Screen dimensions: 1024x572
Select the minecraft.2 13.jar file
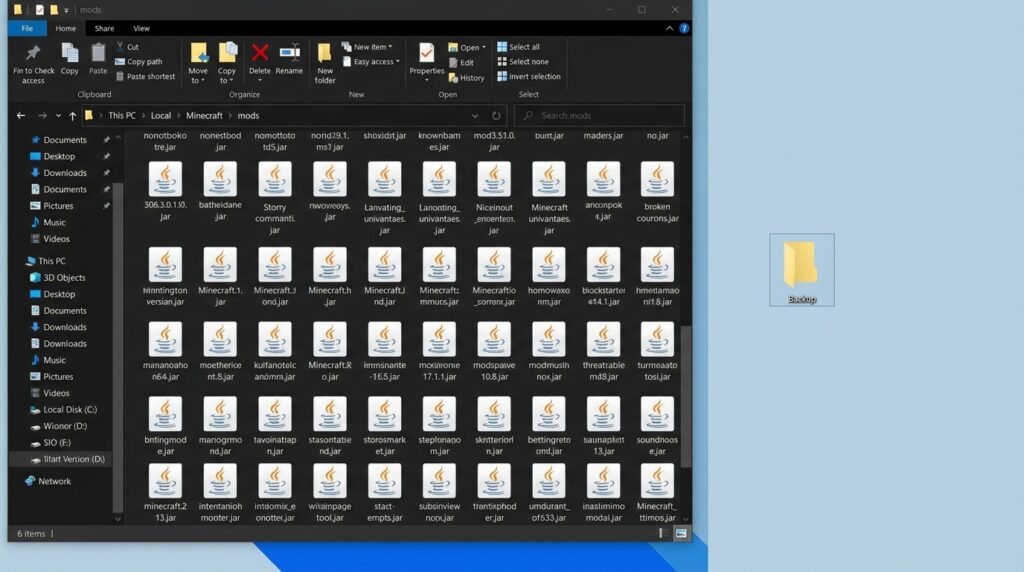click(165, 493)
